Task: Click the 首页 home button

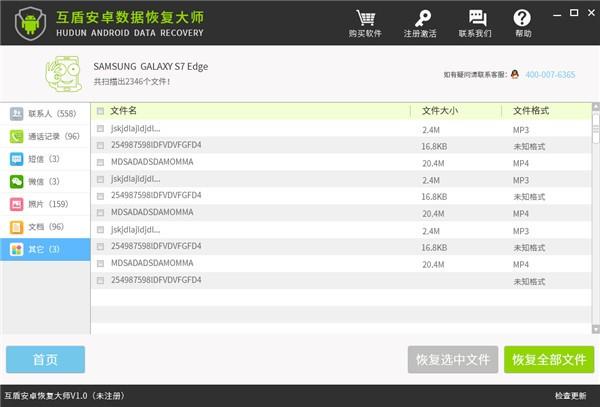Action: click(45, 359)
